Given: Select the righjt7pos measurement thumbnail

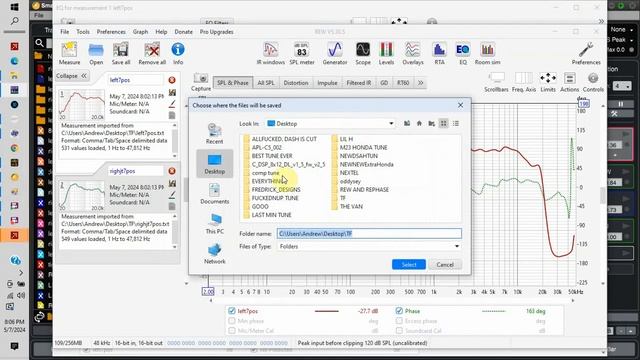Looking at the screenshot, I should [82, 196].
